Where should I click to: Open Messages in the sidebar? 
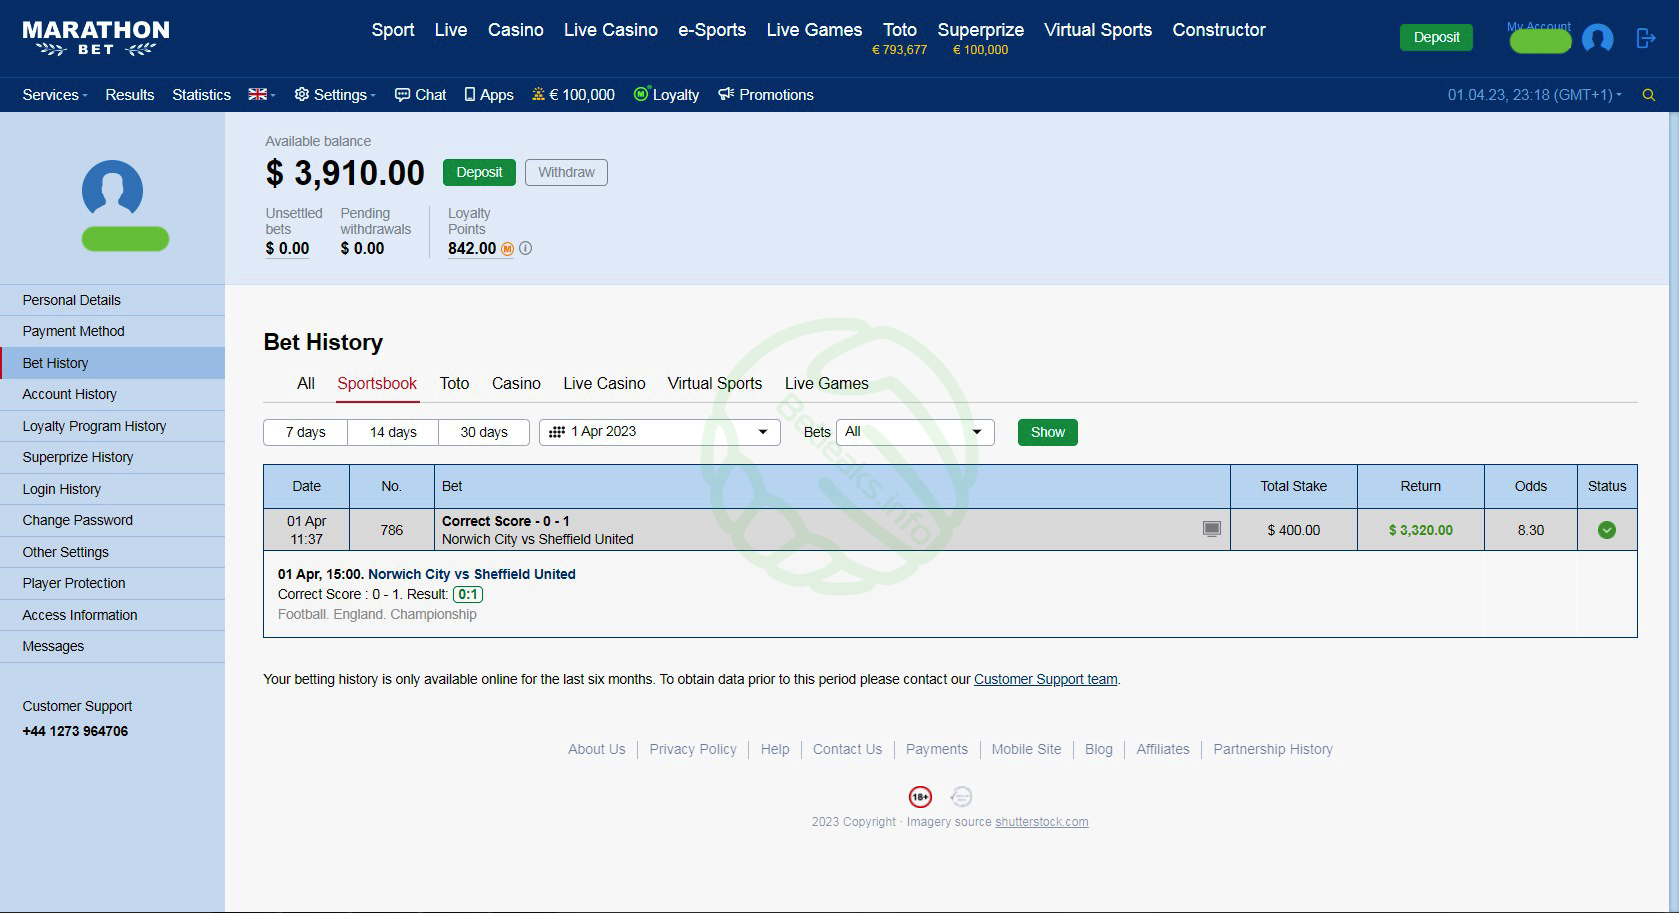click(112, 646)
